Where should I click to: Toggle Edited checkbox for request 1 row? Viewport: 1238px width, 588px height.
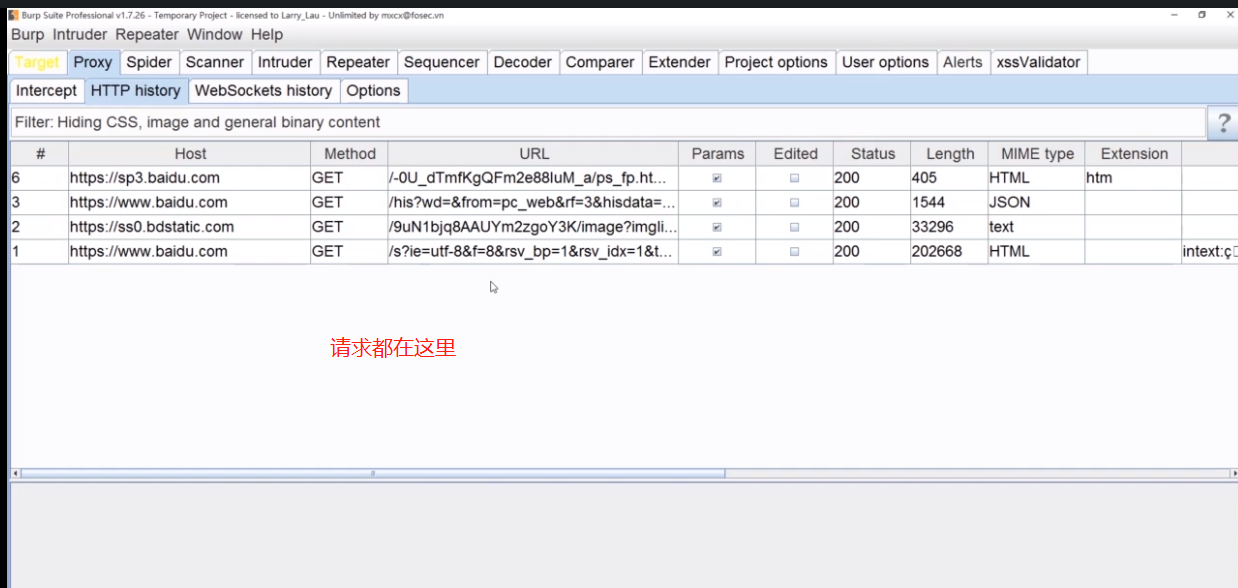795,252
